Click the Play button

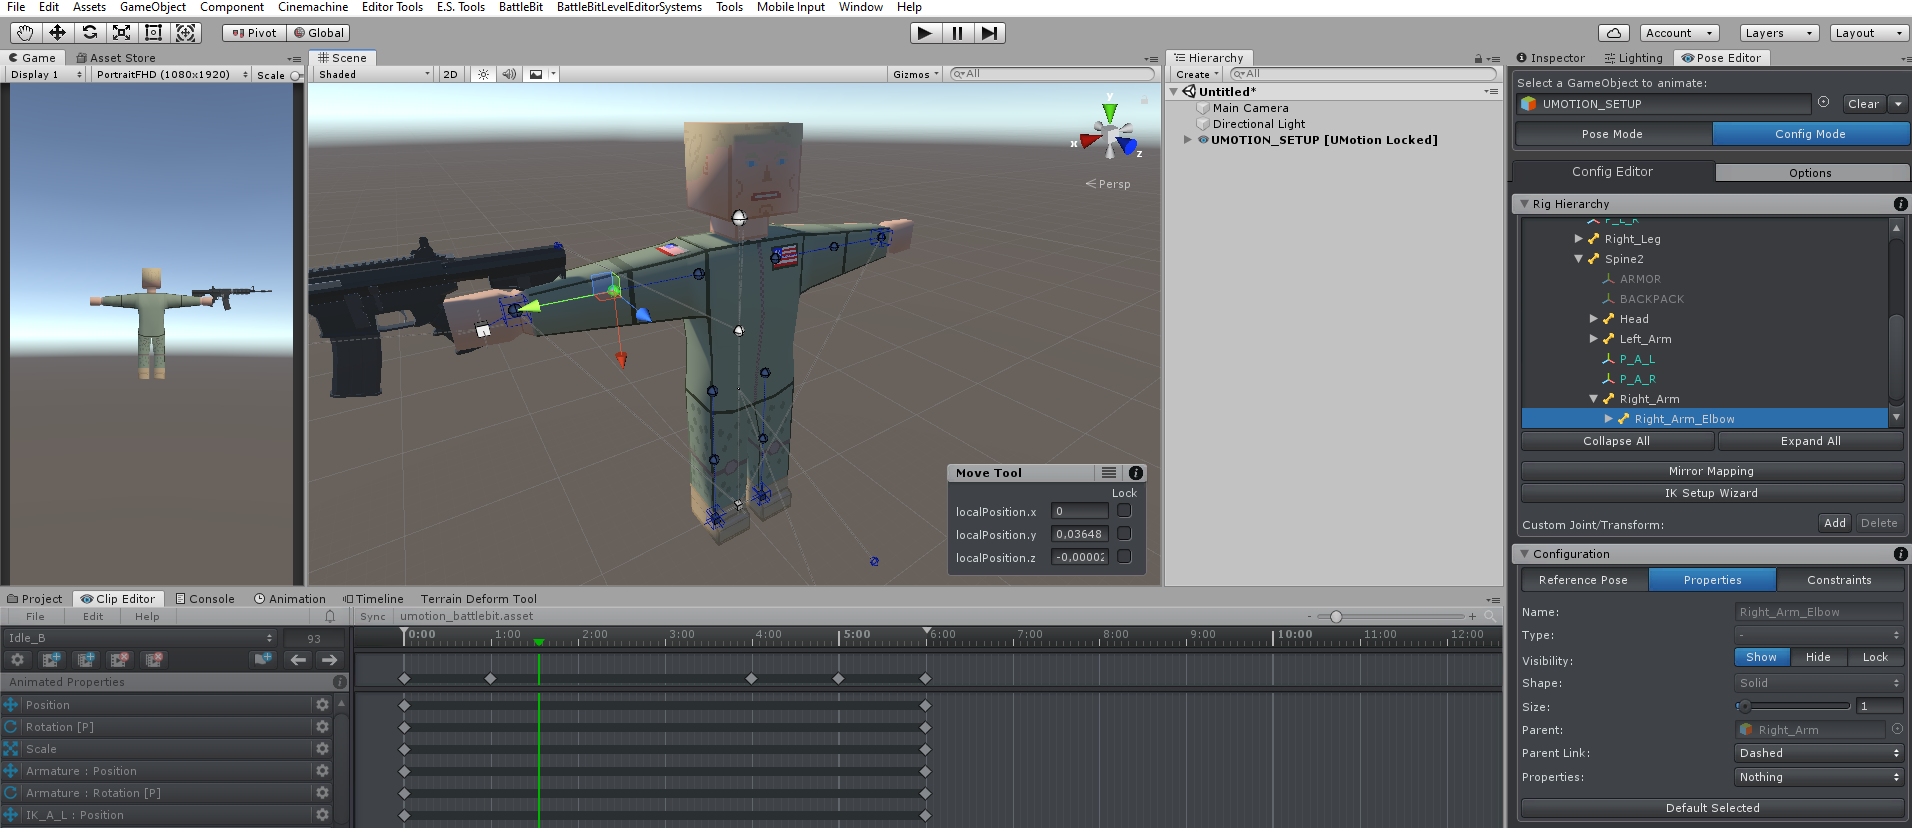coord(925,33)
